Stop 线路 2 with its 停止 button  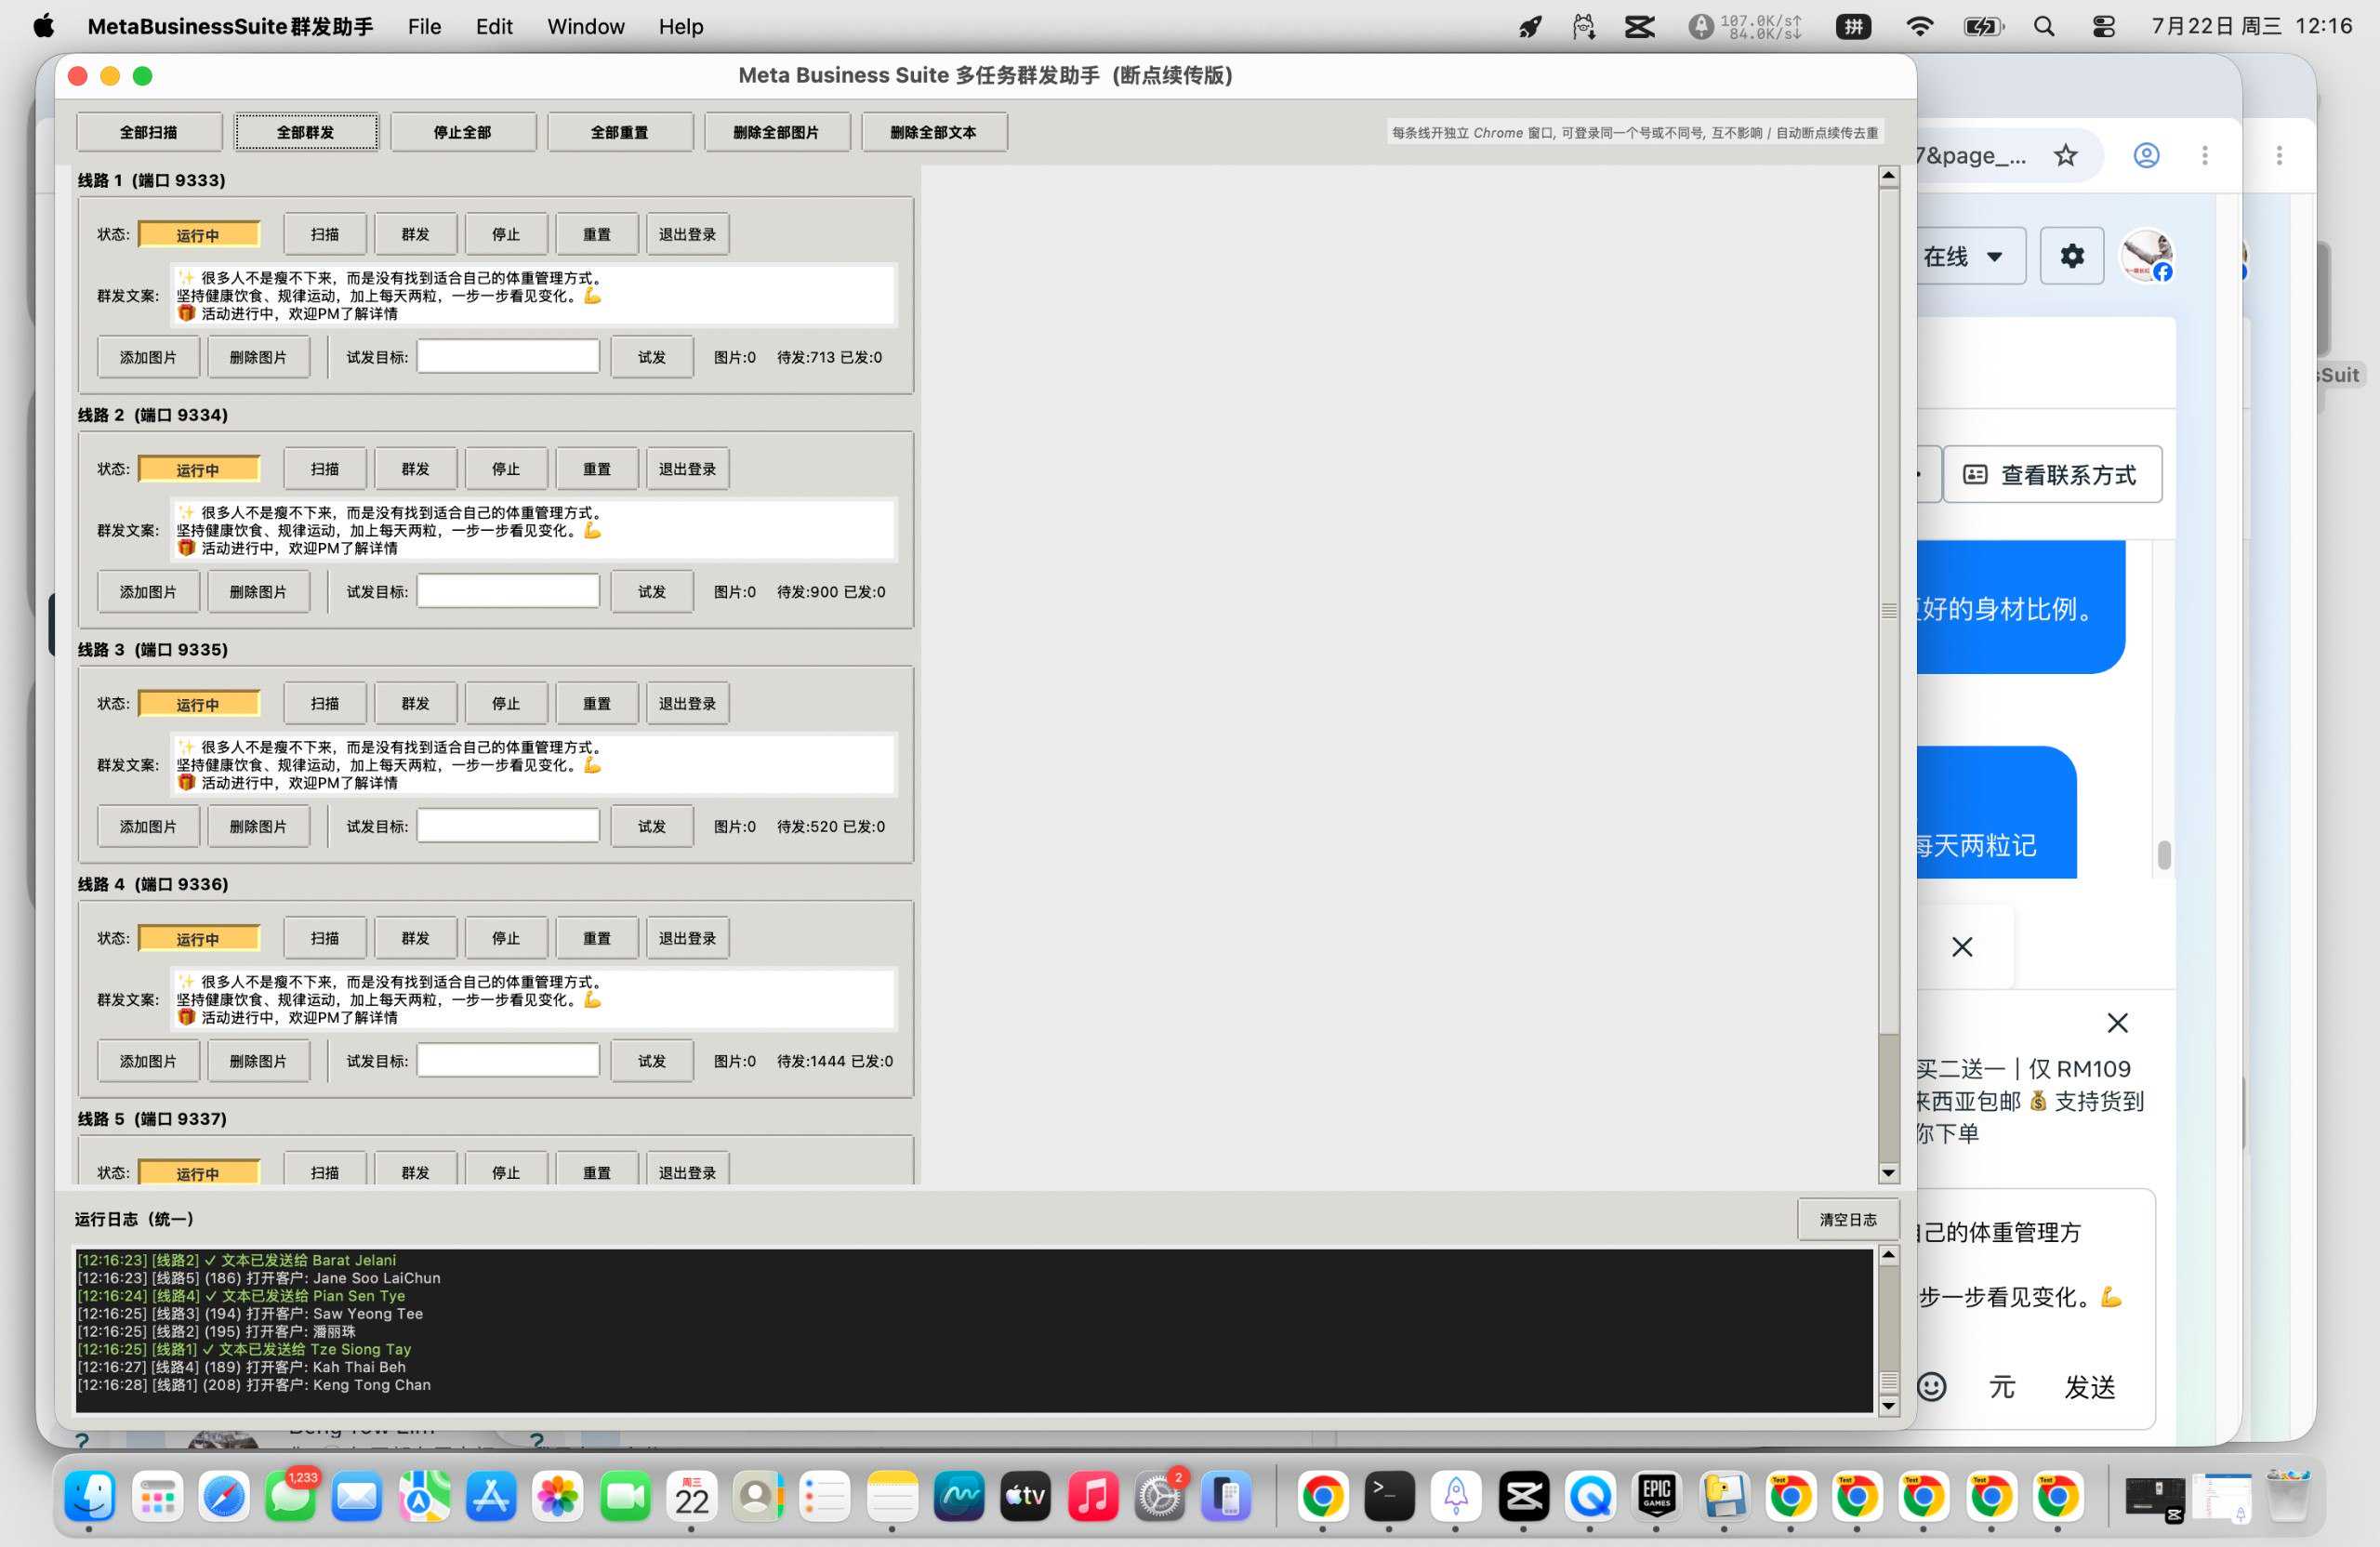click(506, 469)
